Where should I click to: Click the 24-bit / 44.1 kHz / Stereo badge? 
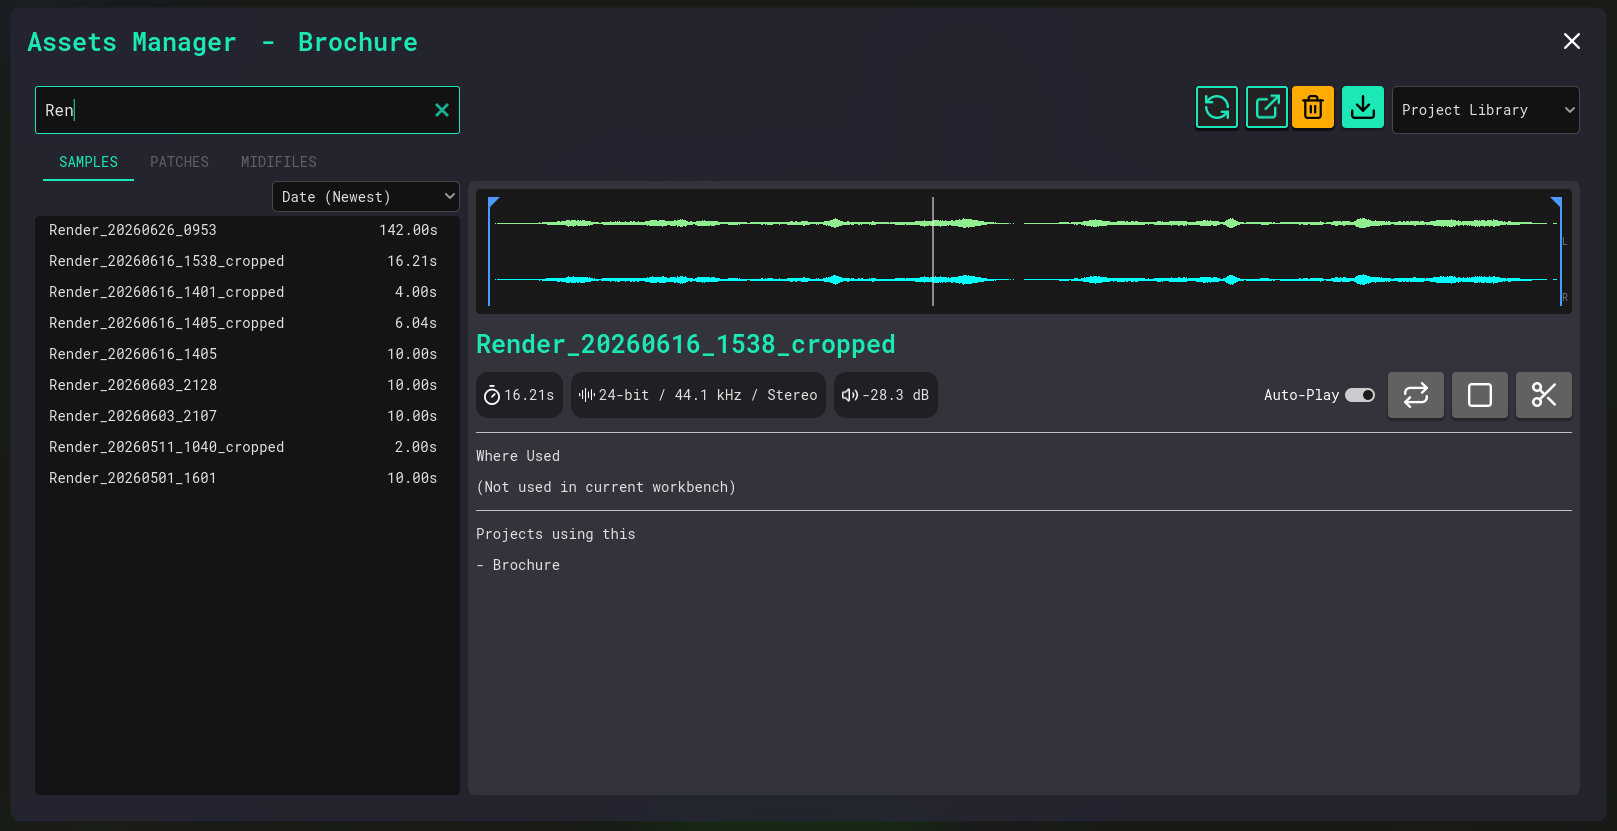698,395
